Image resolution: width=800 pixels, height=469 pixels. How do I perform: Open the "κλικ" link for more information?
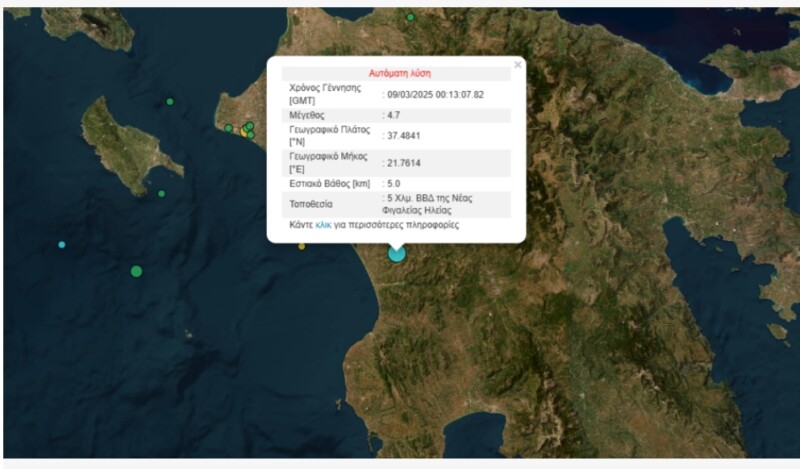click(x=323, y=226)
